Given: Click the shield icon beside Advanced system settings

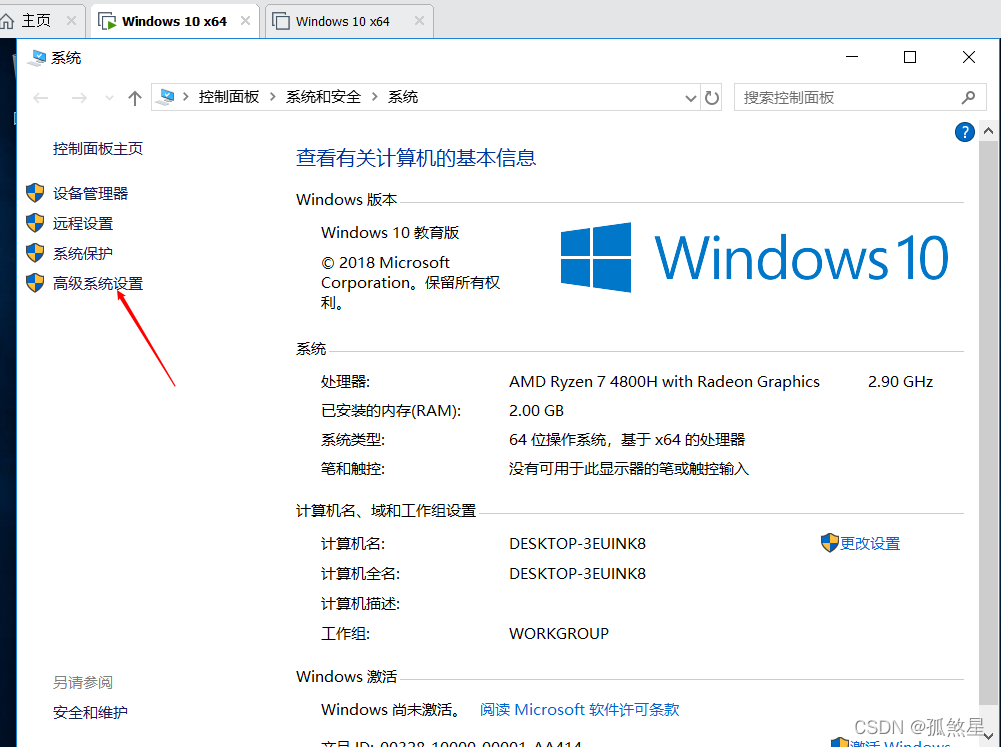Looking at the screenshot, I should (35, 283).
